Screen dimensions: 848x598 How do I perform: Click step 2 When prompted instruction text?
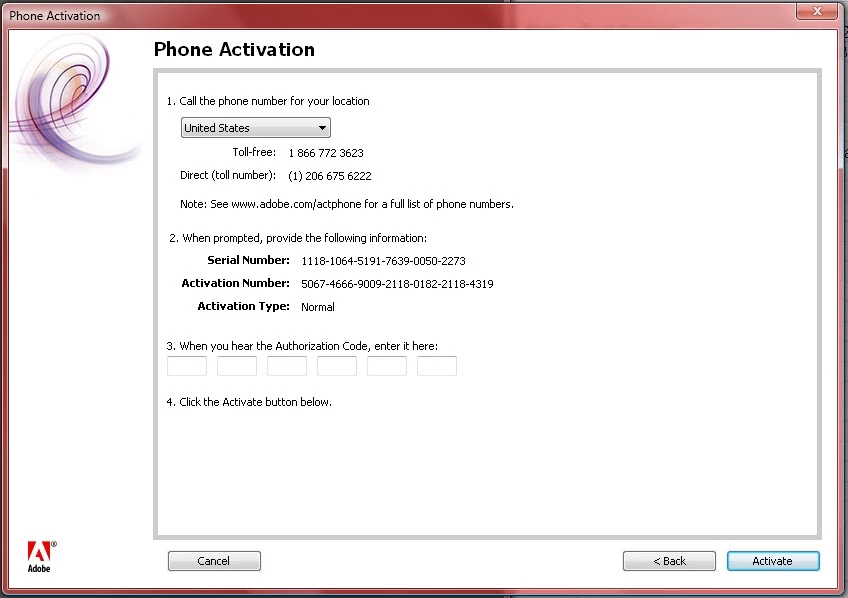click(x=298, y=238)
